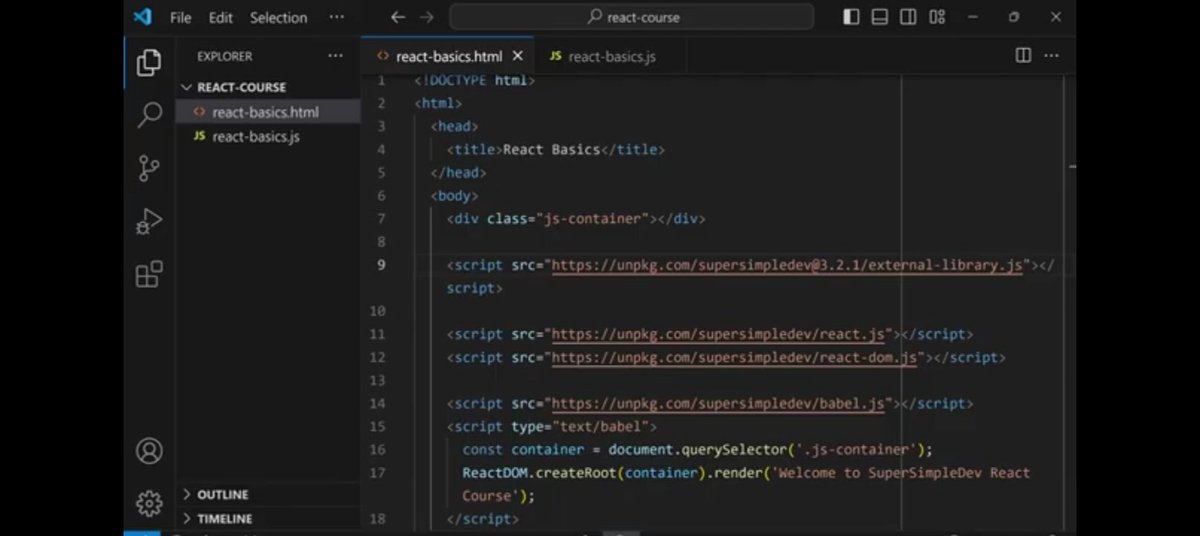The width and height of the screenshot is (1200, 536).
Task: Show more menu bar items ellipsis
Action: (336, 17)
